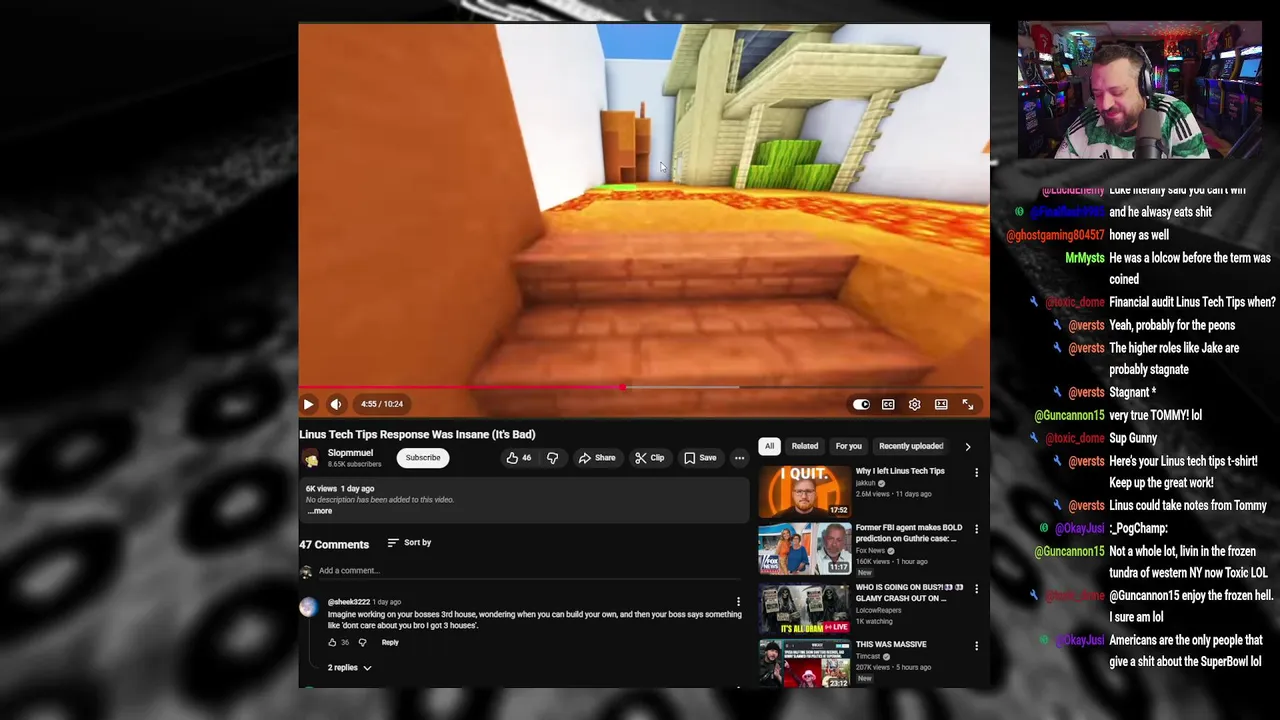
Task: Open the Why I left Linus Tech Tips thumbnail
Action: (x=804, y=491)
